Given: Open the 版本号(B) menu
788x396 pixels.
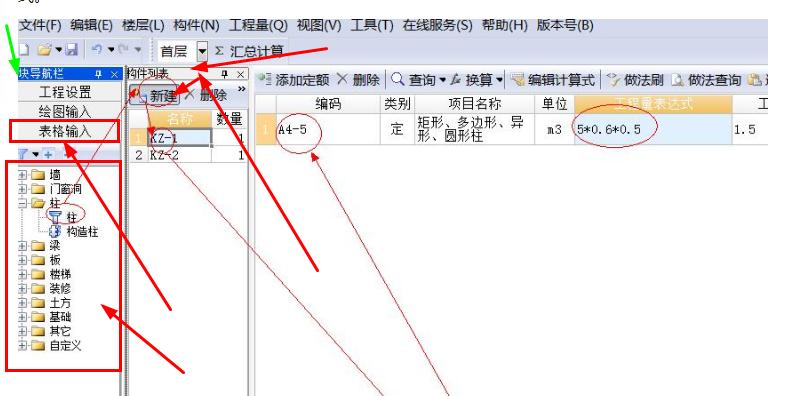Looking at the screenshot, I should tap(565, 25).
